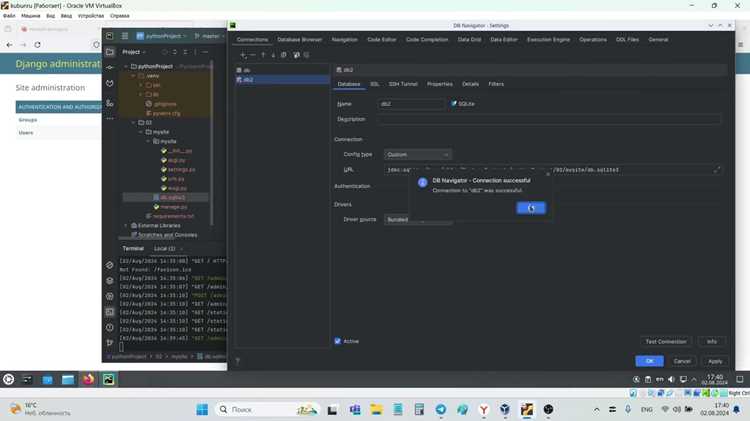
Task: Open Yandex browser from Windows taskbar
Action: [x=484, y=410]
